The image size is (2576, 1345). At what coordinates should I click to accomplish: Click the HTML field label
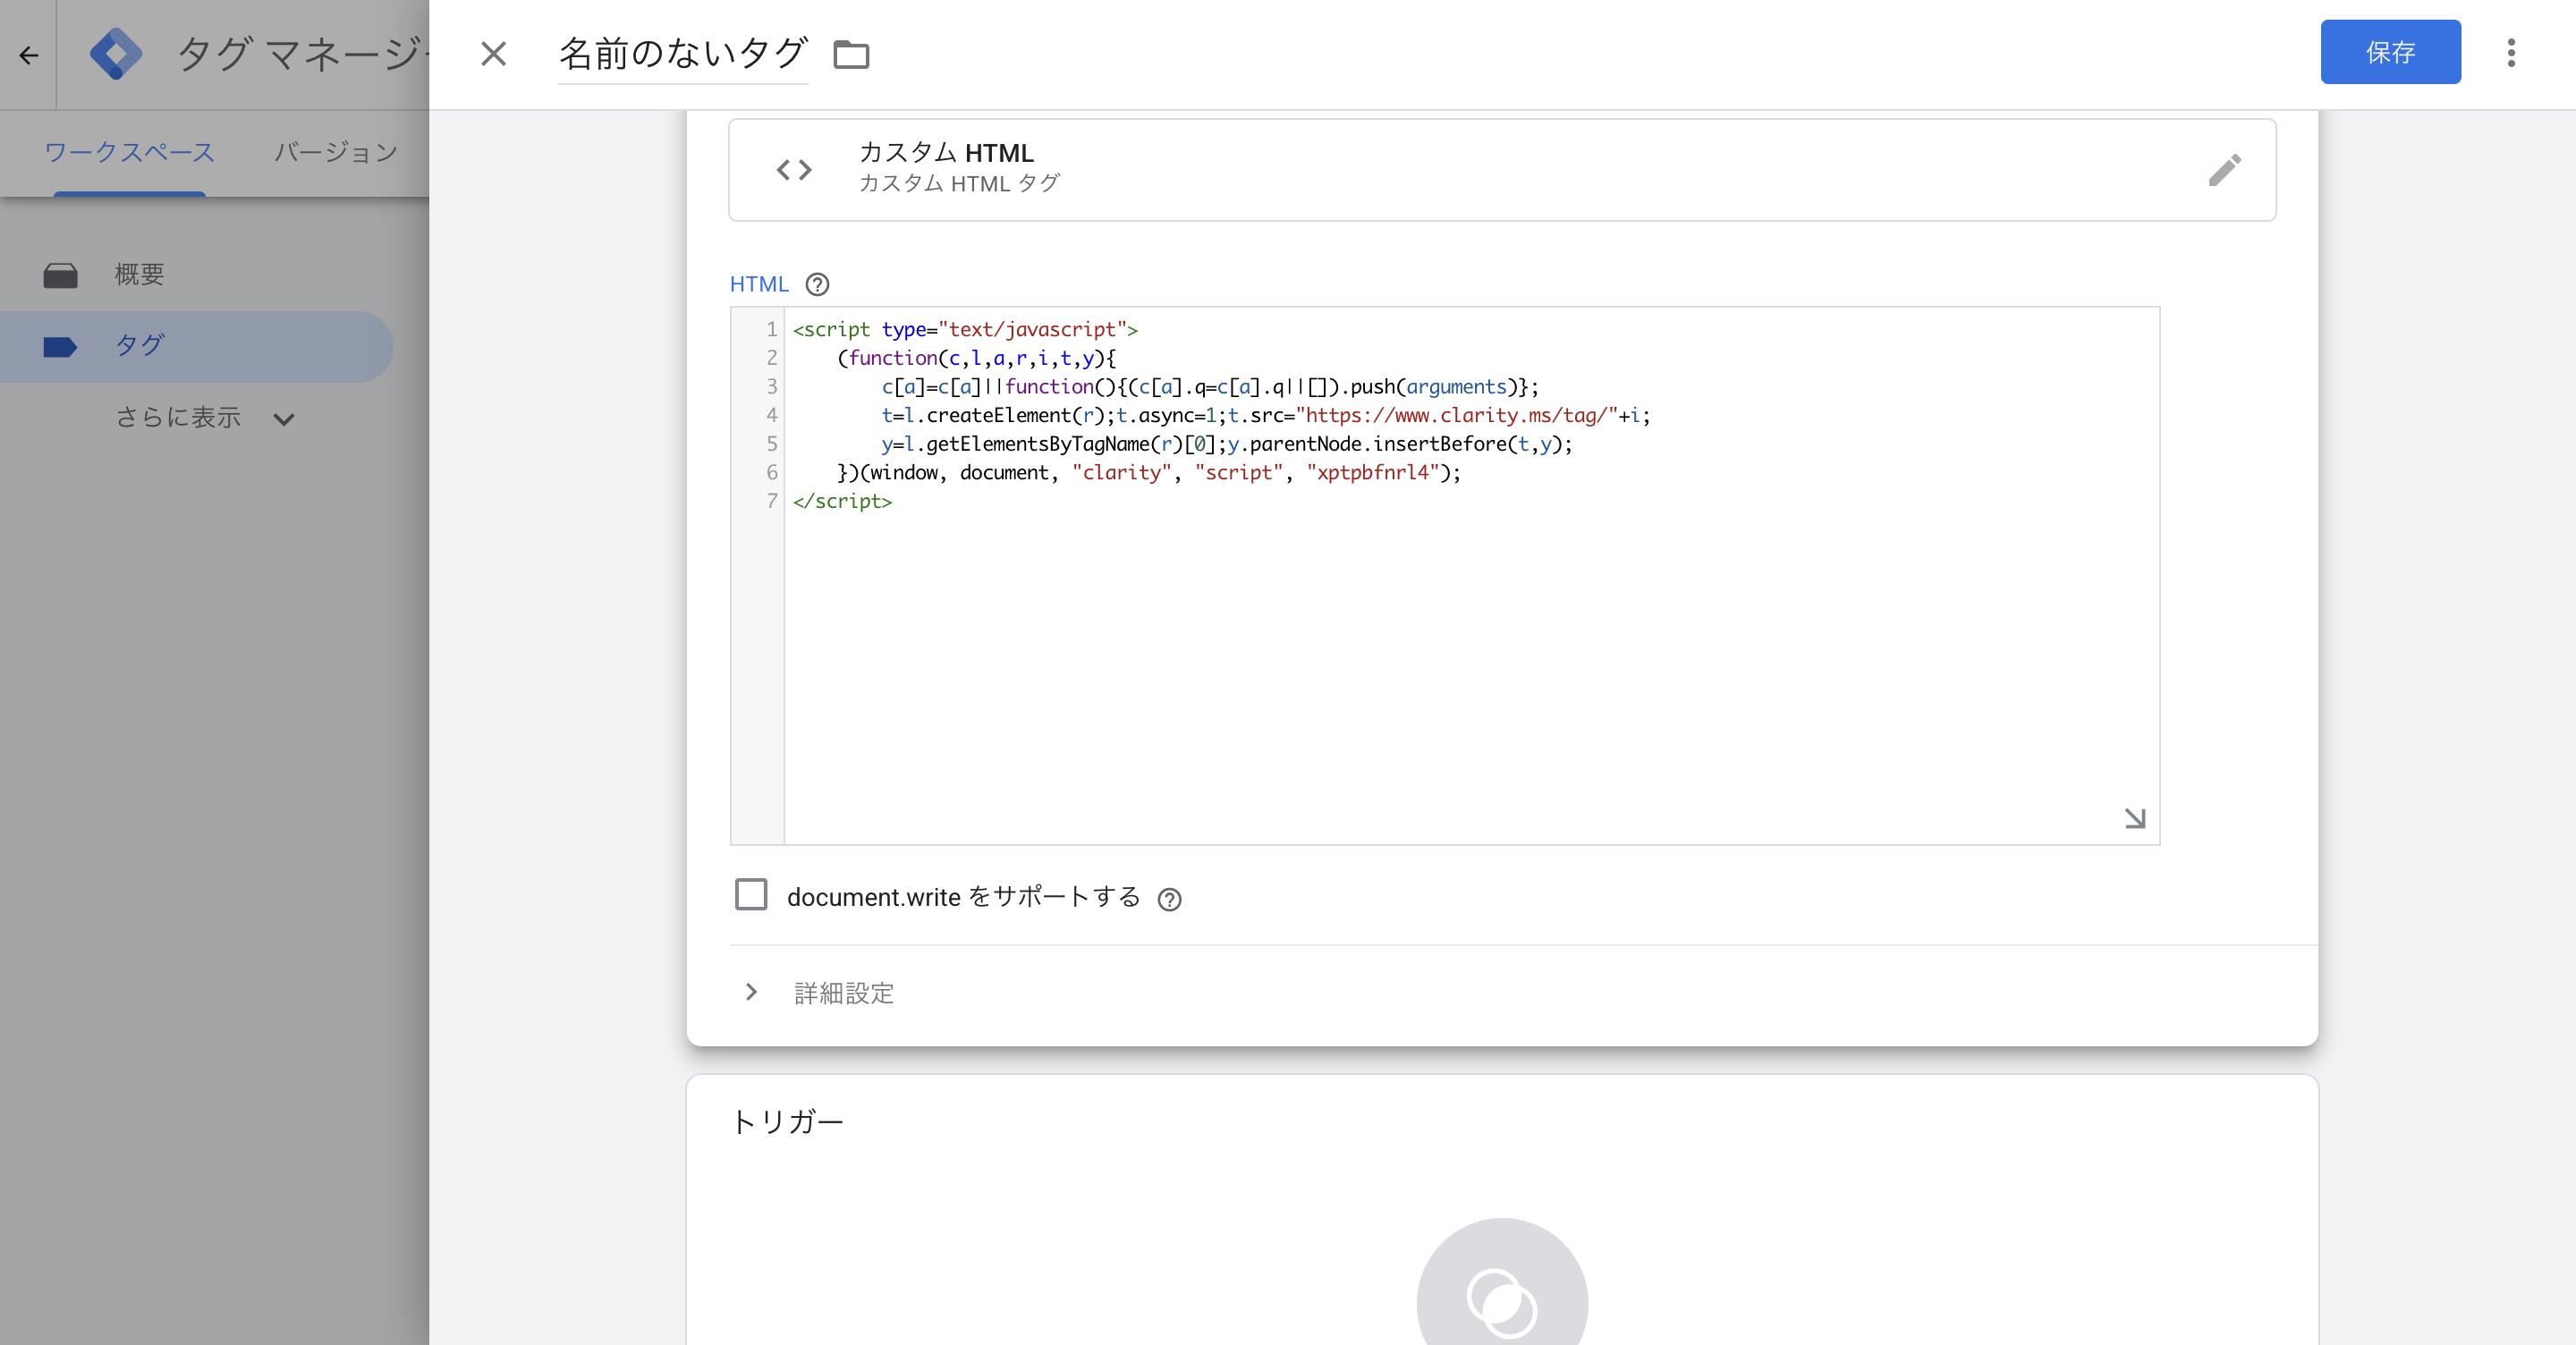pos(759,285)
